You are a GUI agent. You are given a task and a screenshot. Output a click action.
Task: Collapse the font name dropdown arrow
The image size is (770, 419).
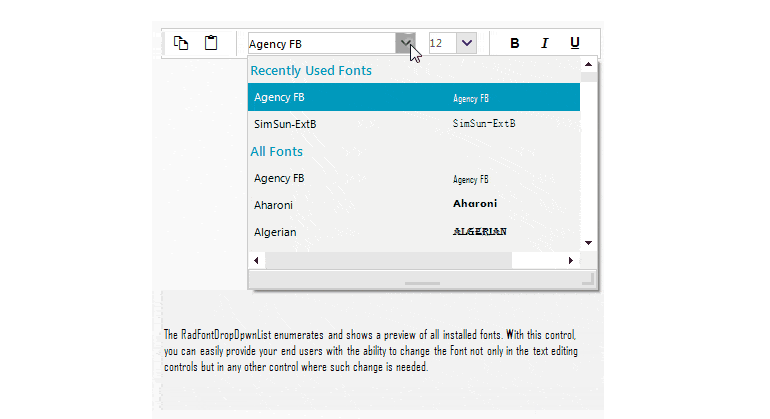(x=405, y=43)
